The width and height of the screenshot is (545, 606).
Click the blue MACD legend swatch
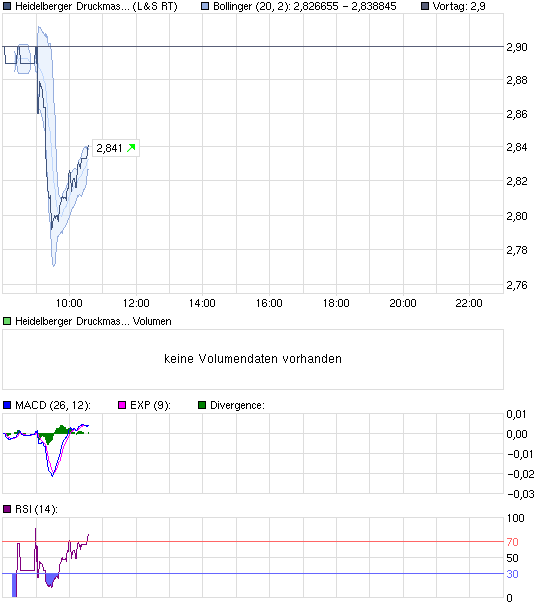(7, 405)
